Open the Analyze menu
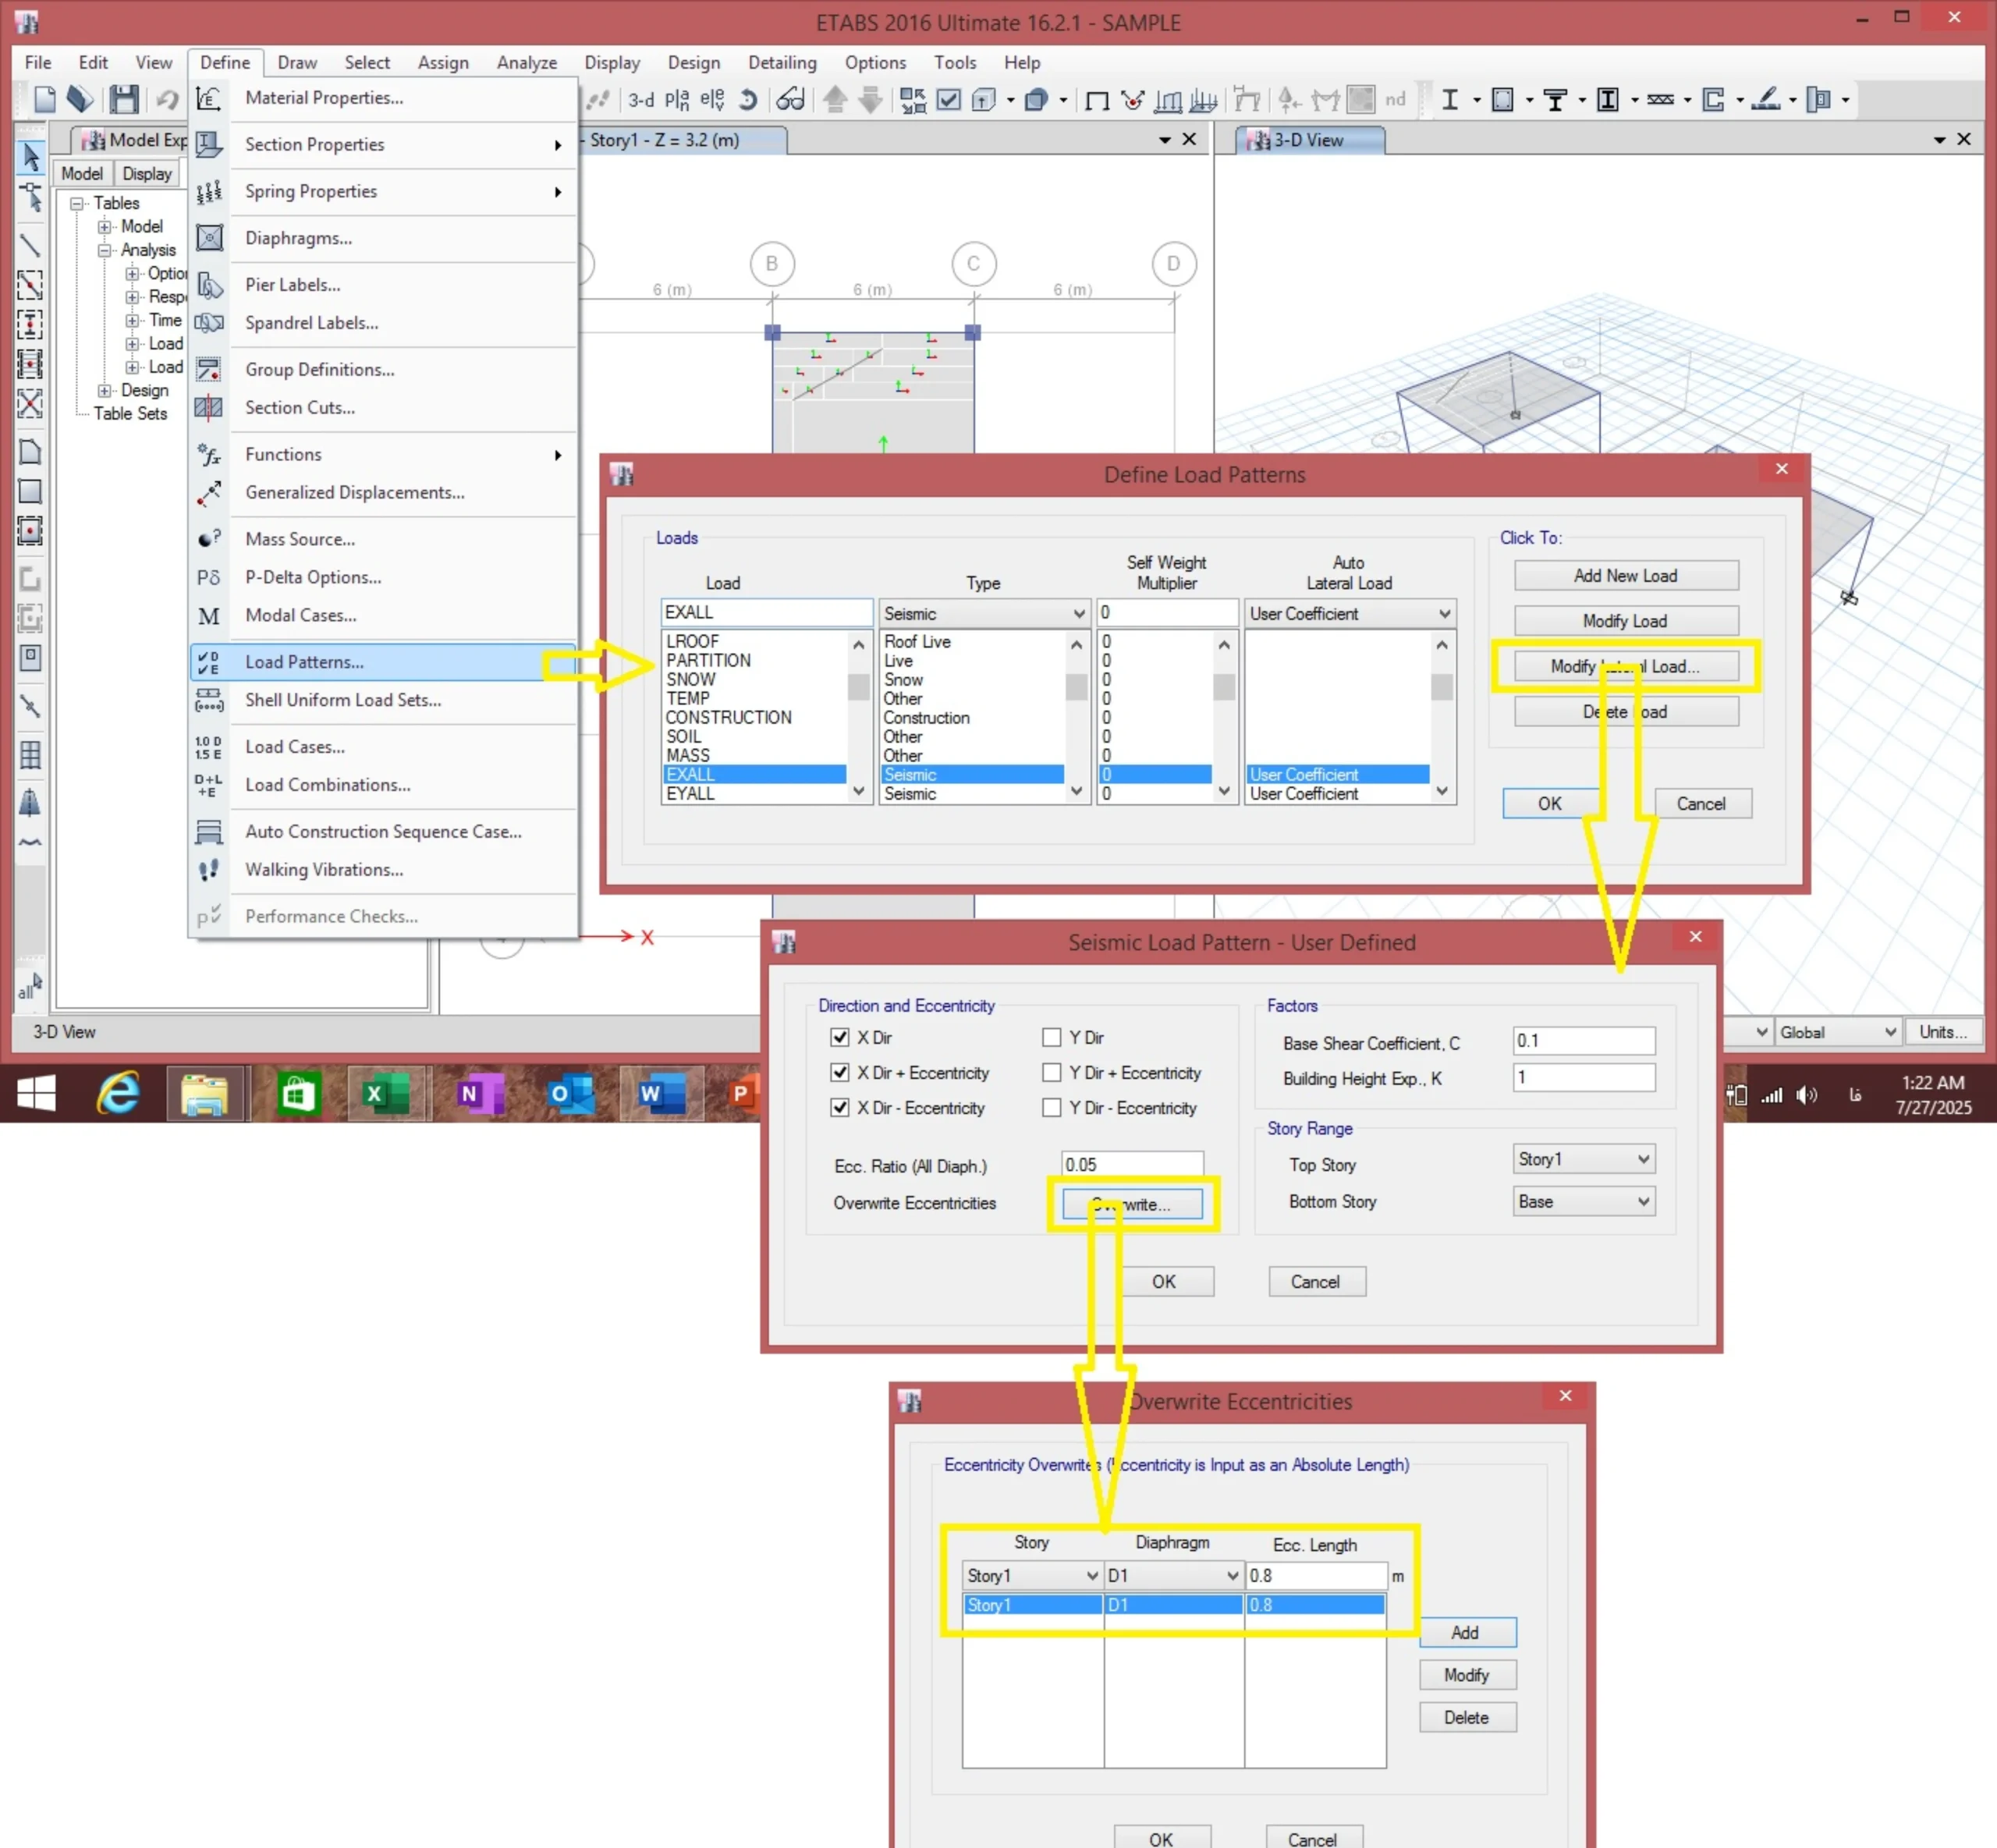The height and width of the screenshot is (1848, 1997). click(526, 62)
